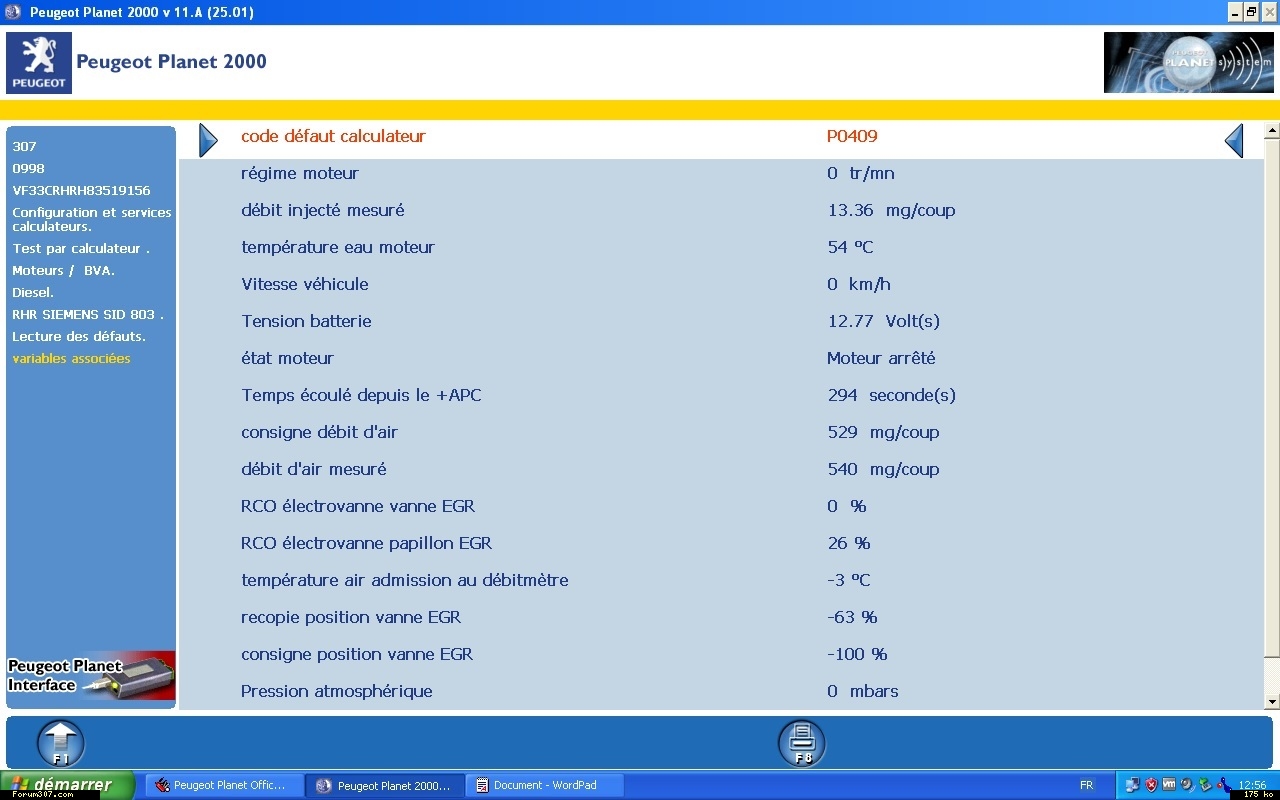Image resolution: width=1280 pixels, height=800 pixels.
Task: Click the title bar application icon
Action: [x=13, y=12]
